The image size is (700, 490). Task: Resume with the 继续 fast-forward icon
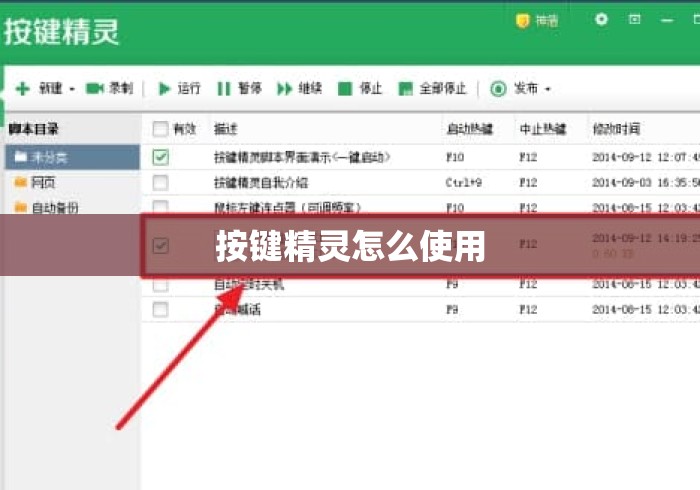click(285, 89)
